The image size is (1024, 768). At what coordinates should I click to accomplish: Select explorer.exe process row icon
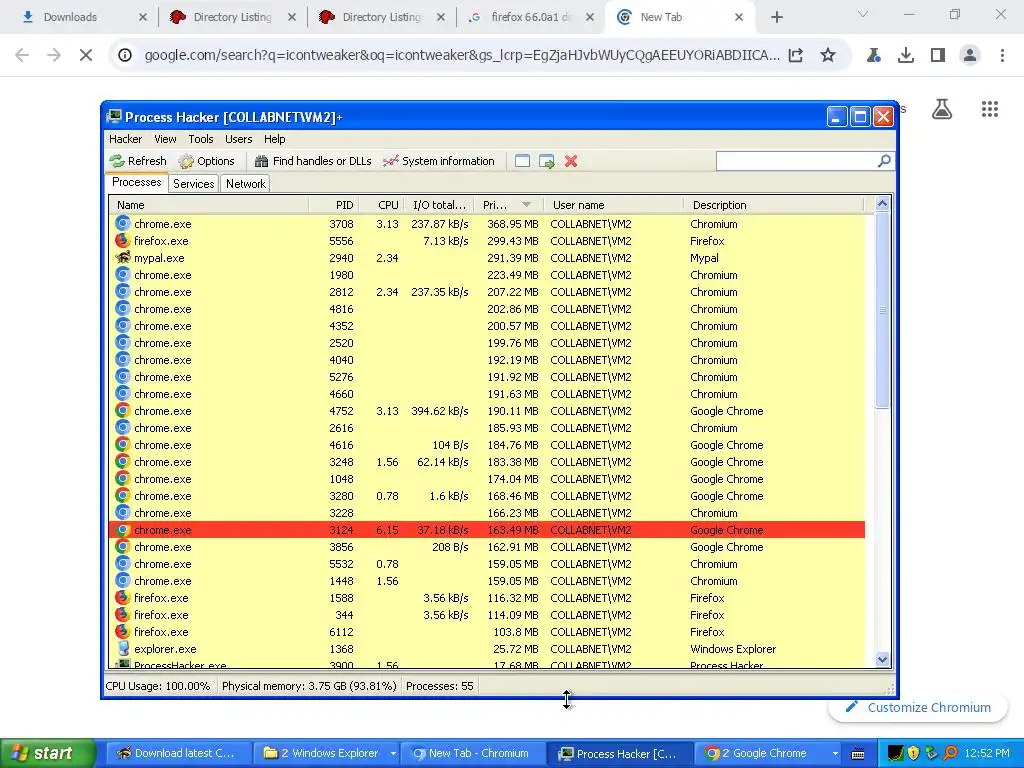tap(122, 648)
